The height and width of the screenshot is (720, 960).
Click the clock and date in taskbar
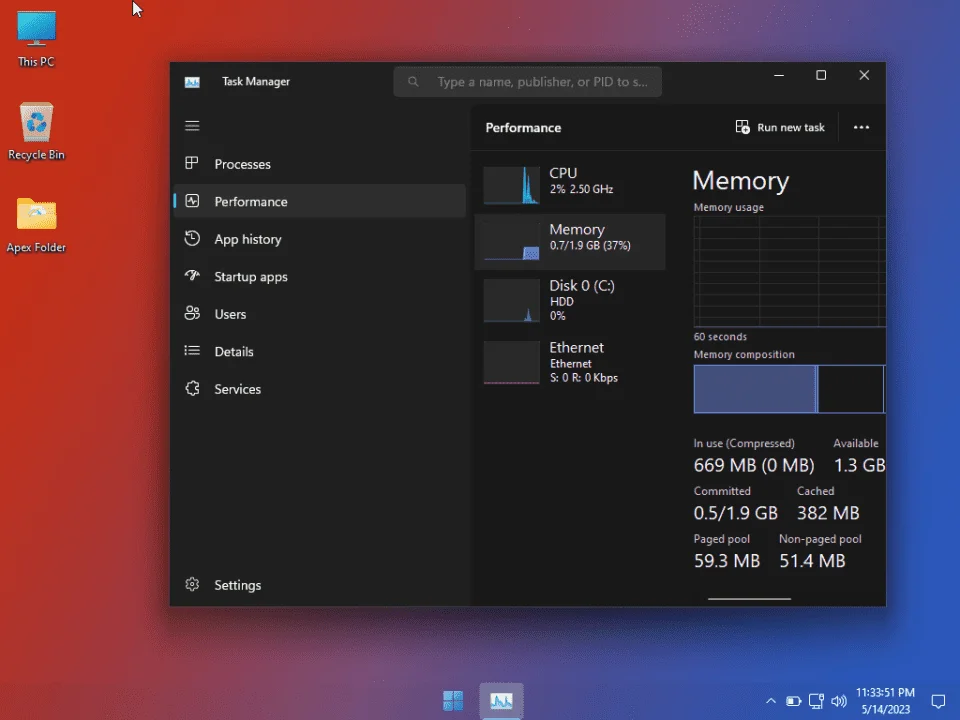point(885,701)
